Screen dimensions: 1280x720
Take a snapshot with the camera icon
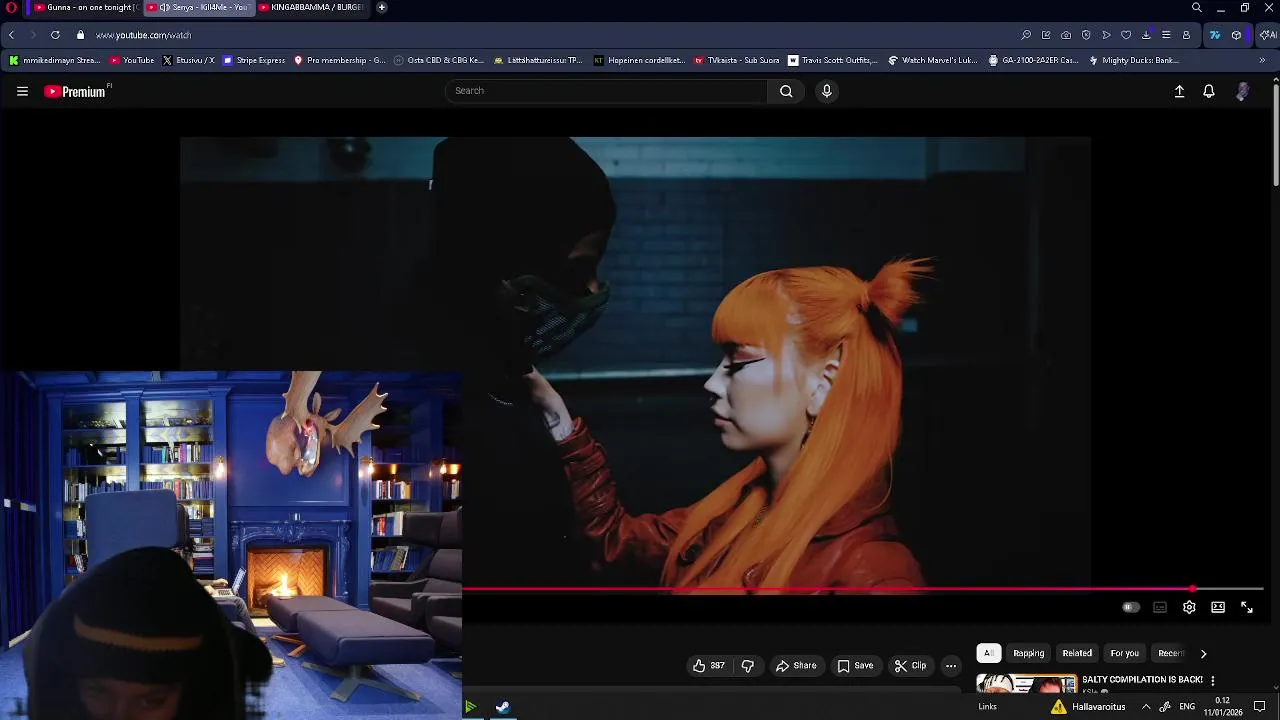click(1066, 35)
